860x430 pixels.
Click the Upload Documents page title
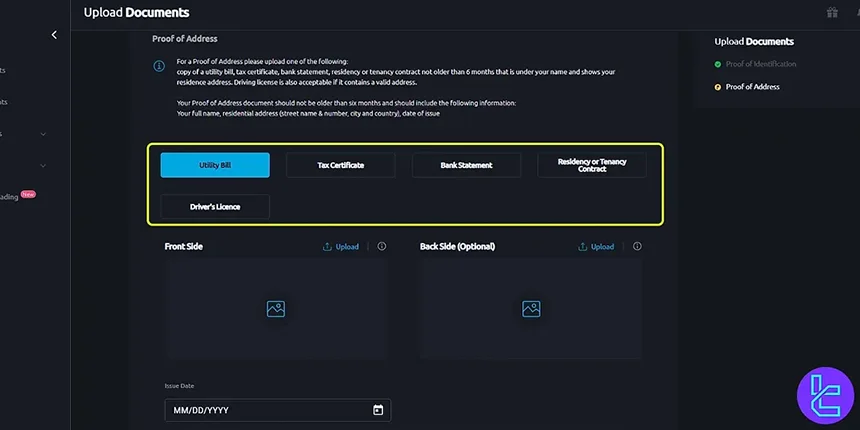pos(137,13)
